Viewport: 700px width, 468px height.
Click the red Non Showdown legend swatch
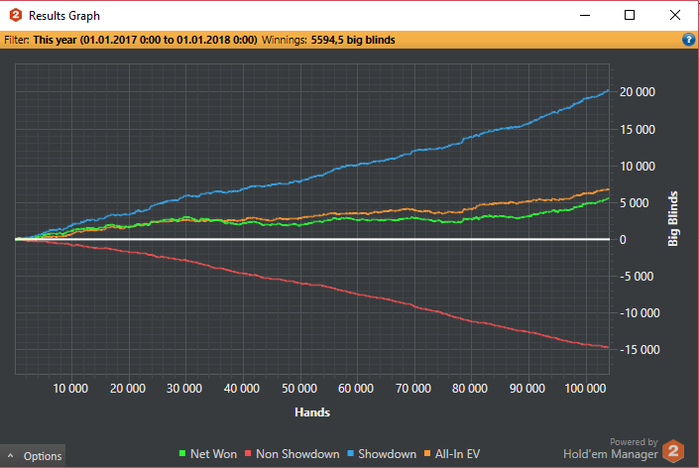[248, 454]
